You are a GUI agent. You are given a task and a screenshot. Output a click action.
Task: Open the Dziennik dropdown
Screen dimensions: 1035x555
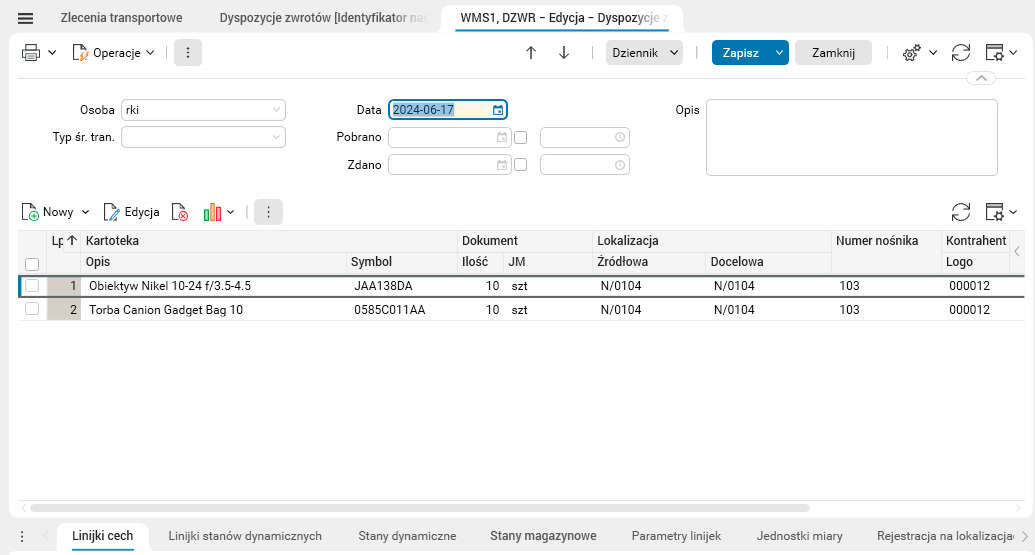[644, 53]
